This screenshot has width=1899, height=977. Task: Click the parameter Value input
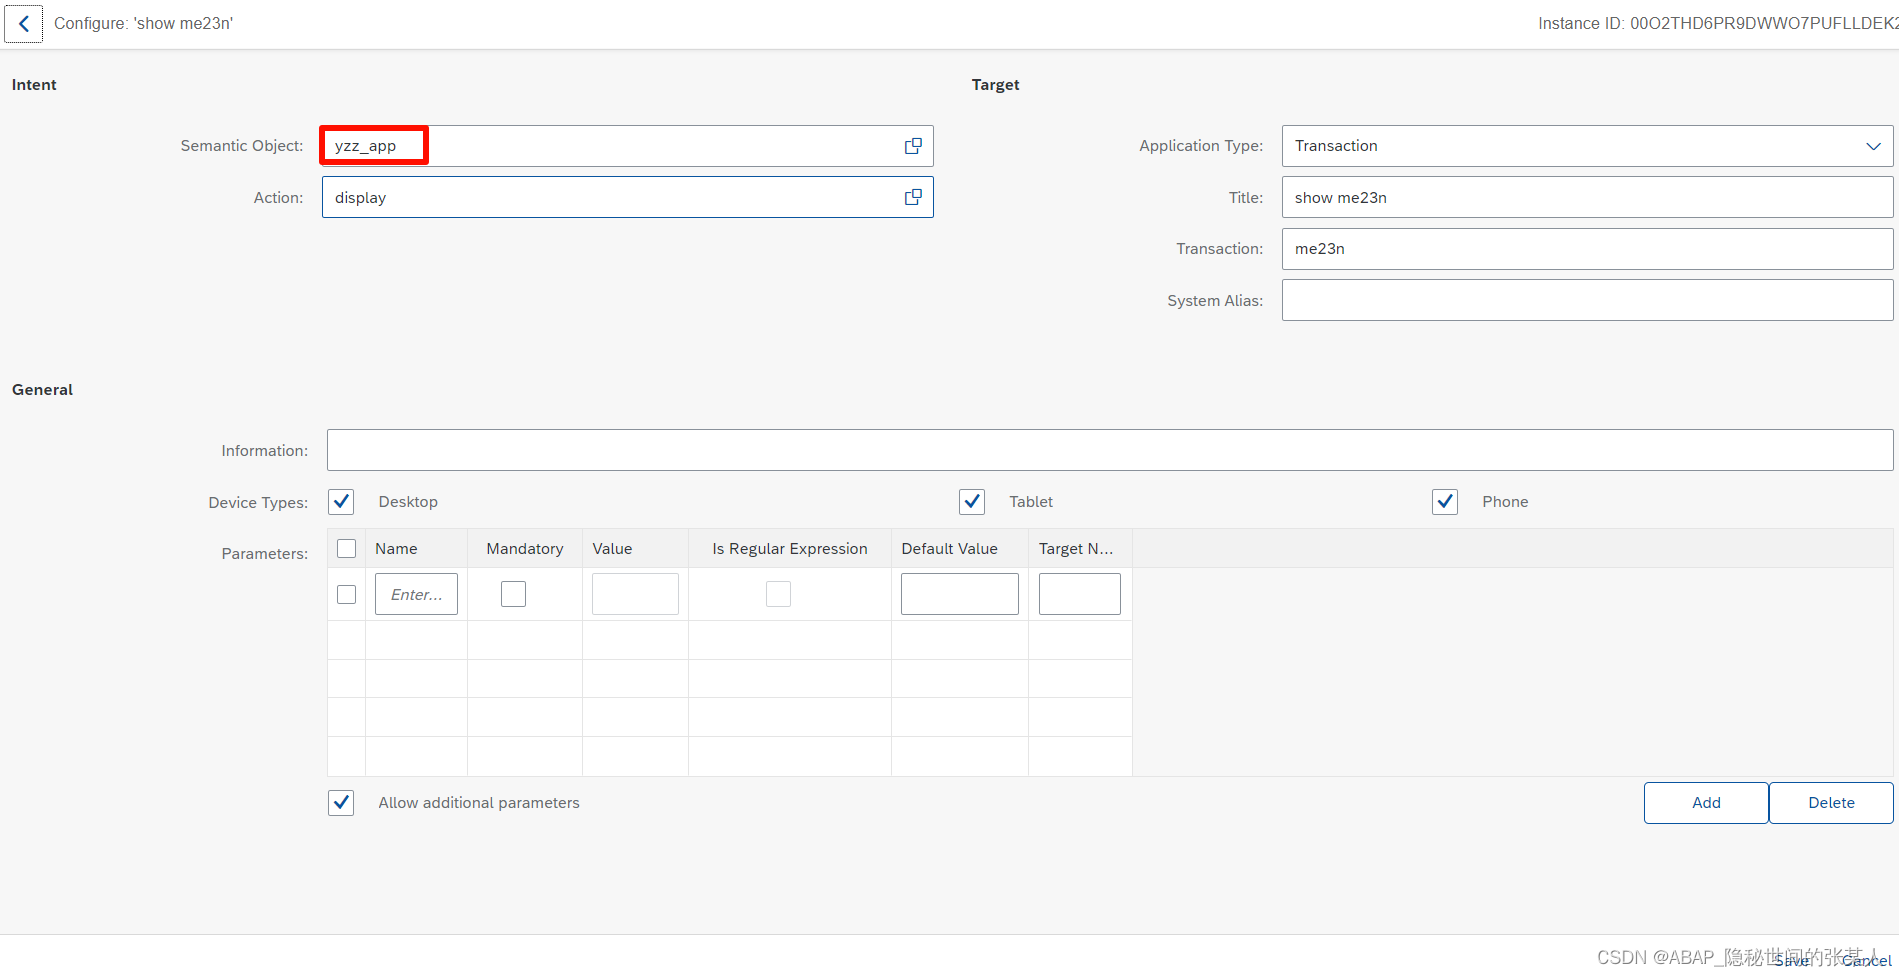635,594
